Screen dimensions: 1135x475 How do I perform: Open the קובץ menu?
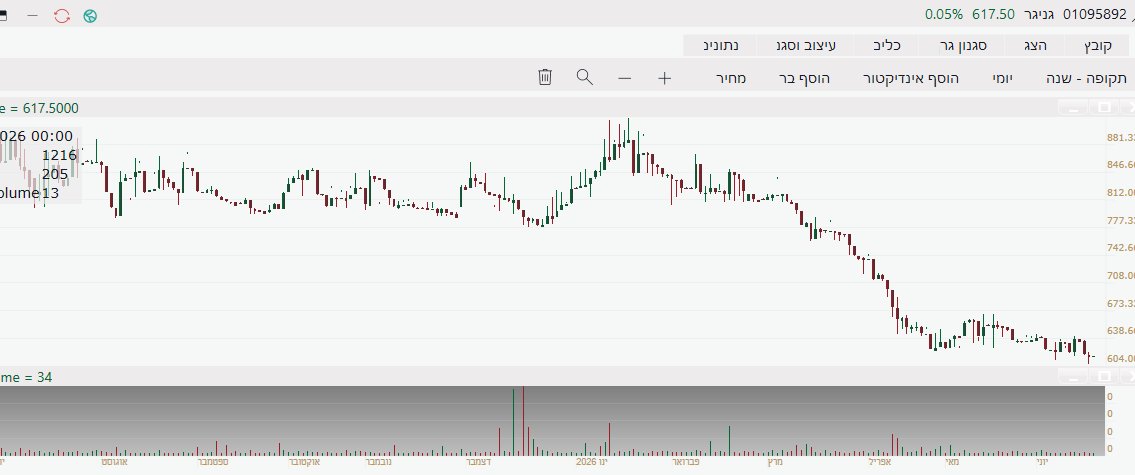pyautogui.click(x=1097, y=45)
